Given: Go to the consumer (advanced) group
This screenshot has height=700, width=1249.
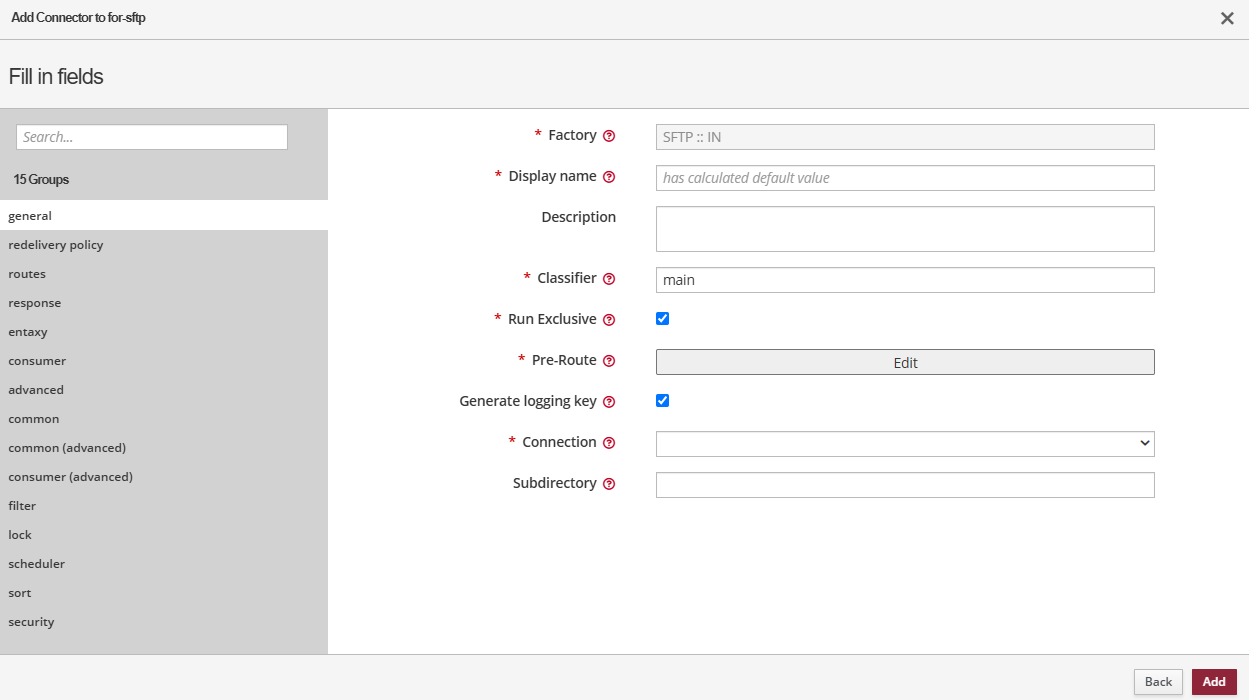Looking at the screenshot, I should (x=70, y=477).
